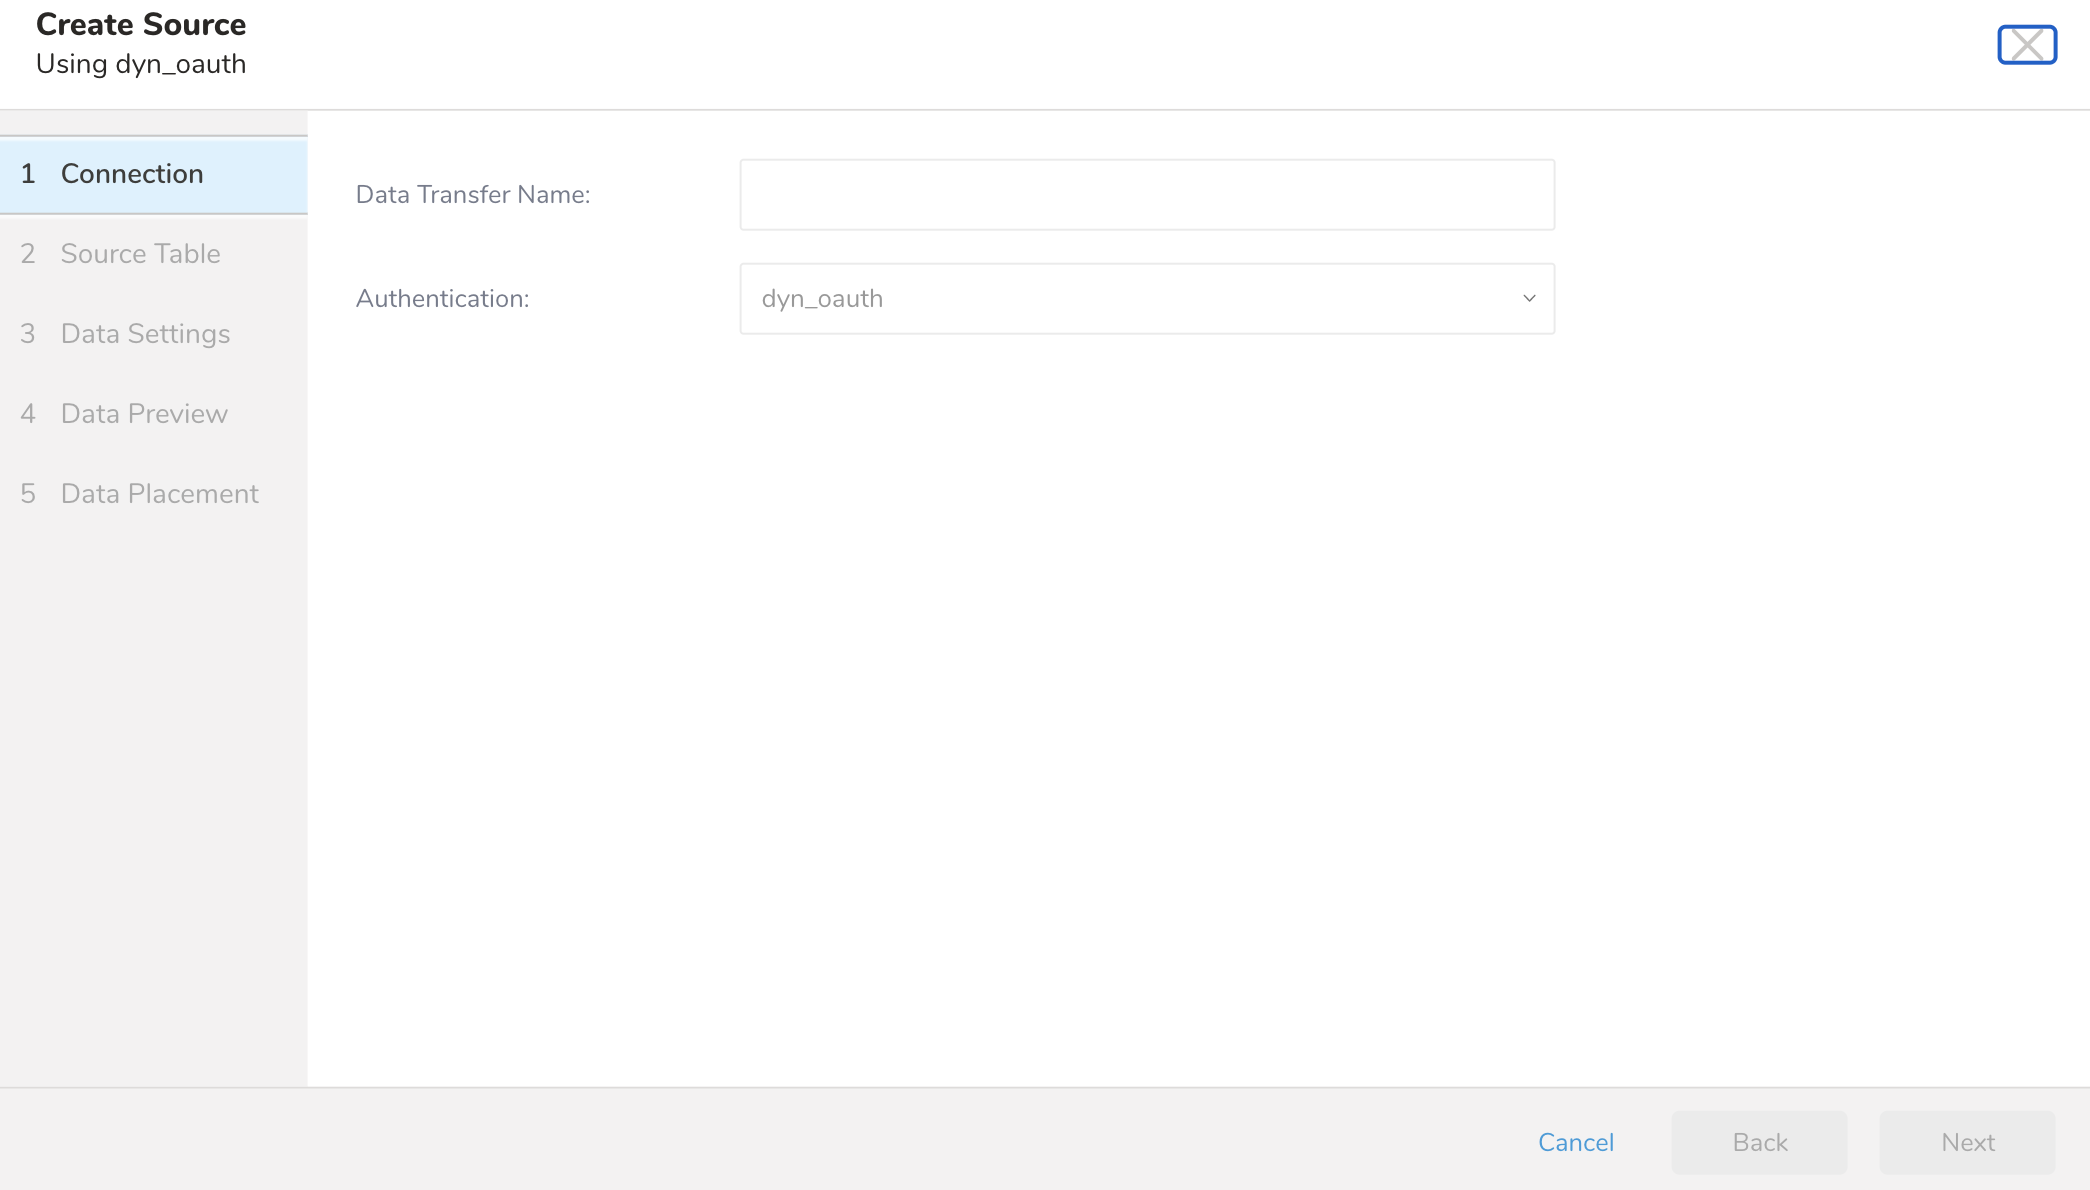Click step number 4 in the sidebar
The height and width of the screenshot is (1190, 2090).
tap(28, 414)
